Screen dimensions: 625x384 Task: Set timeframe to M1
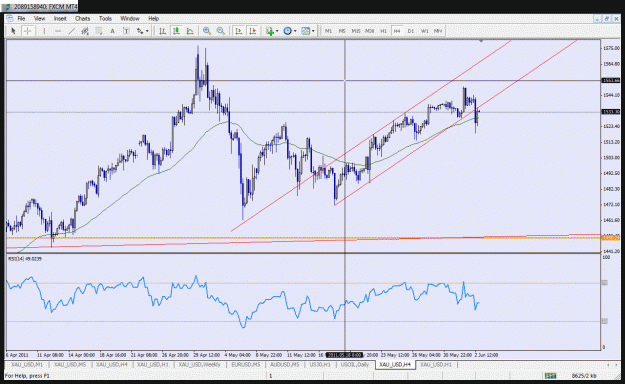(328, 31)
